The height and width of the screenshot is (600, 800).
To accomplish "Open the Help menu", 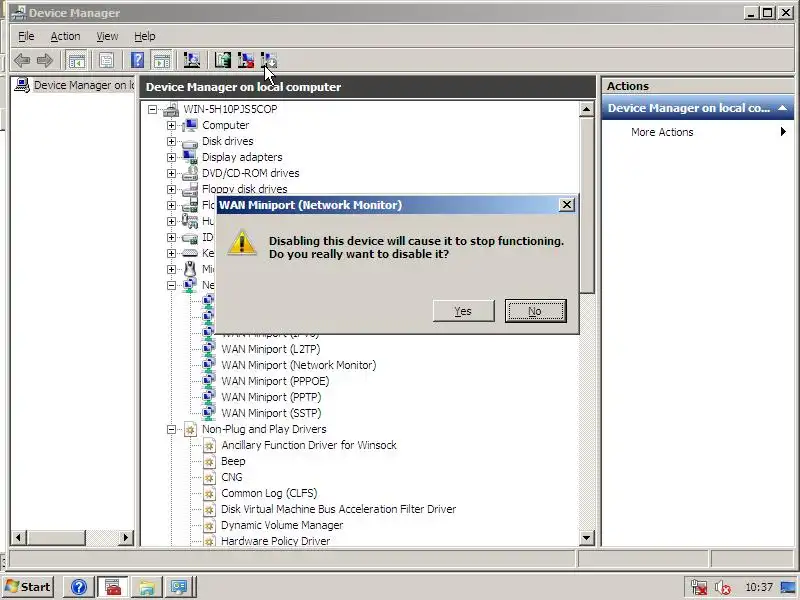I will pyautogui.click(x=145, y=36).
